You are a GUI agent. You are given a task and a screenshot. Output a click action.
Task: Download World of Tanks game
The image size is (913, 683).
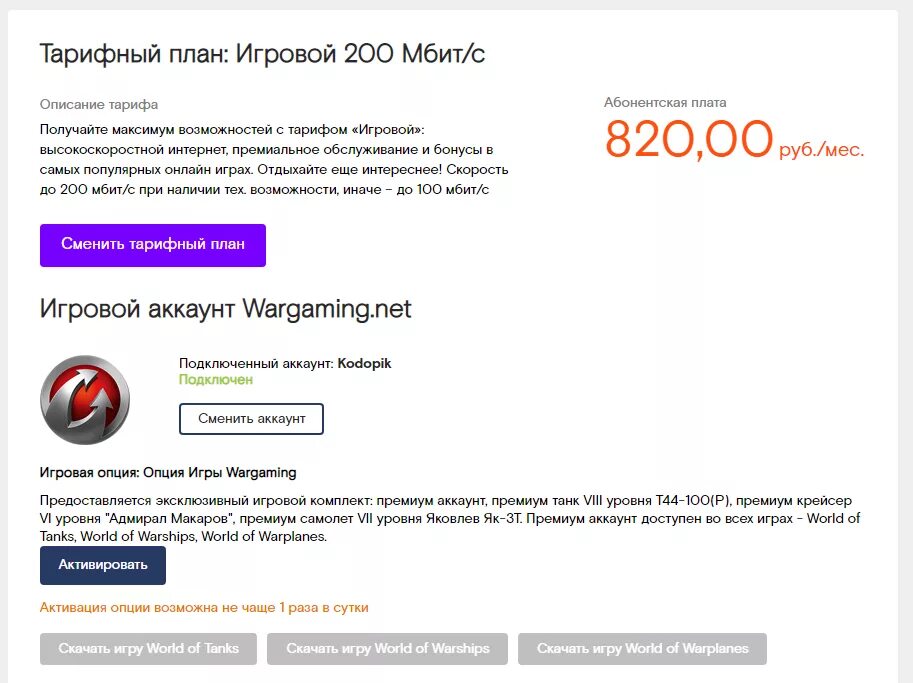[x=148, y=649]
